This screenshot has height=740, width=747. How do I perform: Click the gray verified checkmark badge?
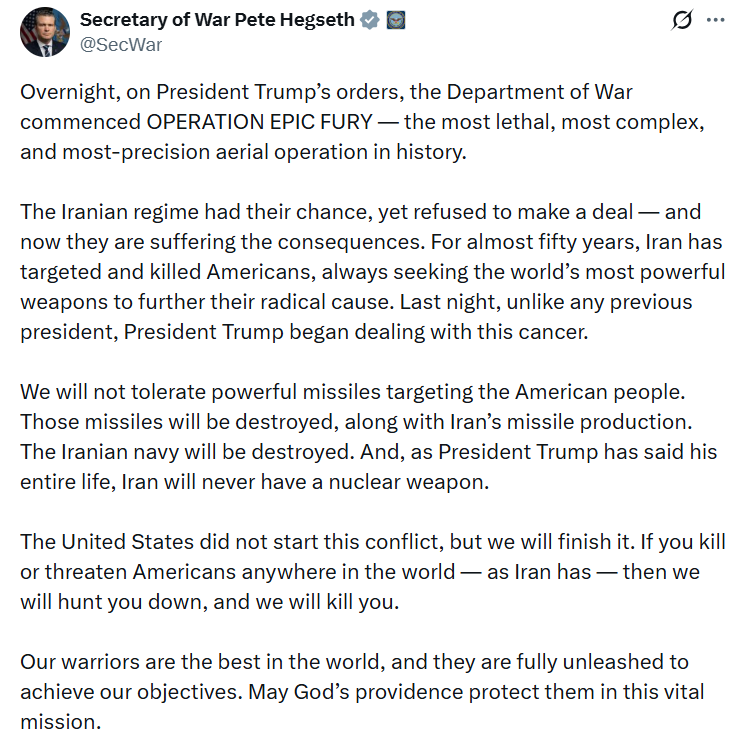click(369, 20)
